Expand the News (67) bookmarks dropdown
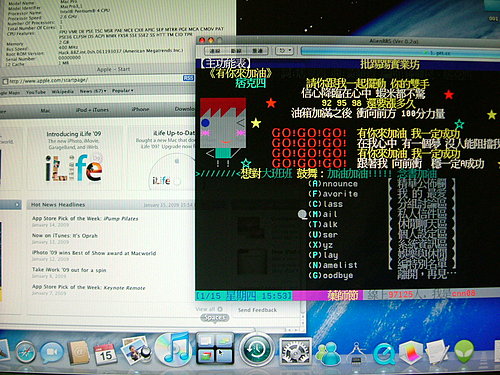Image resolution: width=500 pixels, height=375 pixels. click(x=93, y=91)
